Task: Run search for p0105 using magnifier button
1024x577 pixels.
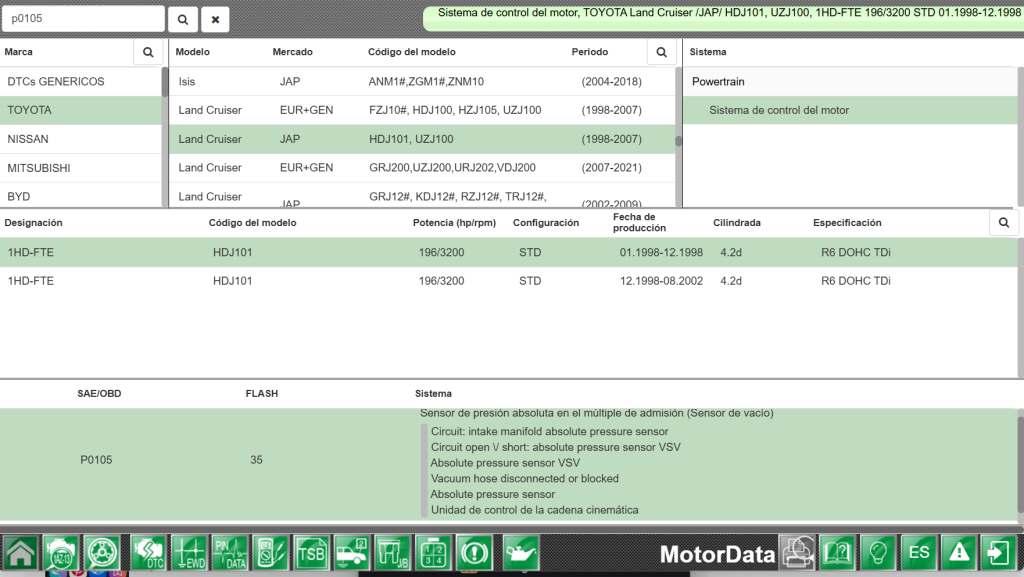Action: (x=183, y=20)
